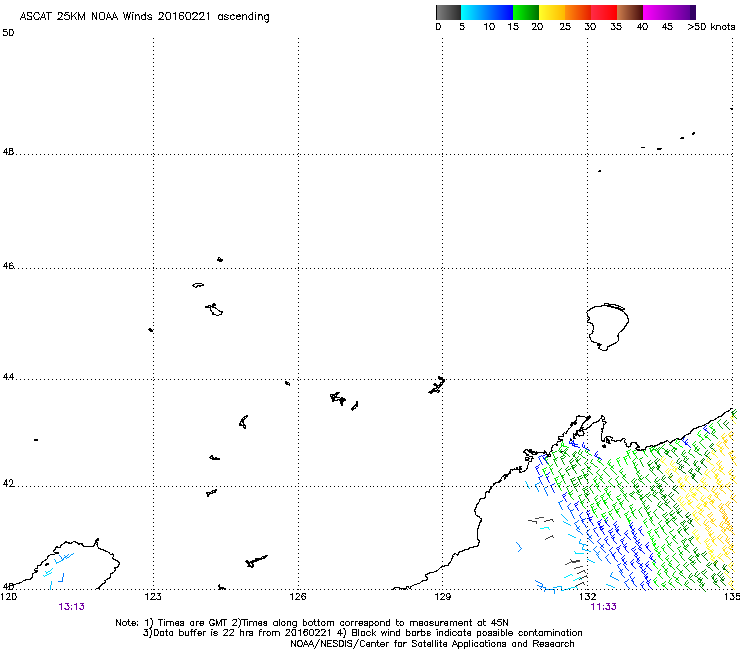Click the "129" longitude axis label
The height and width of the screenshot is (650, 740).
tap(442, 597)
